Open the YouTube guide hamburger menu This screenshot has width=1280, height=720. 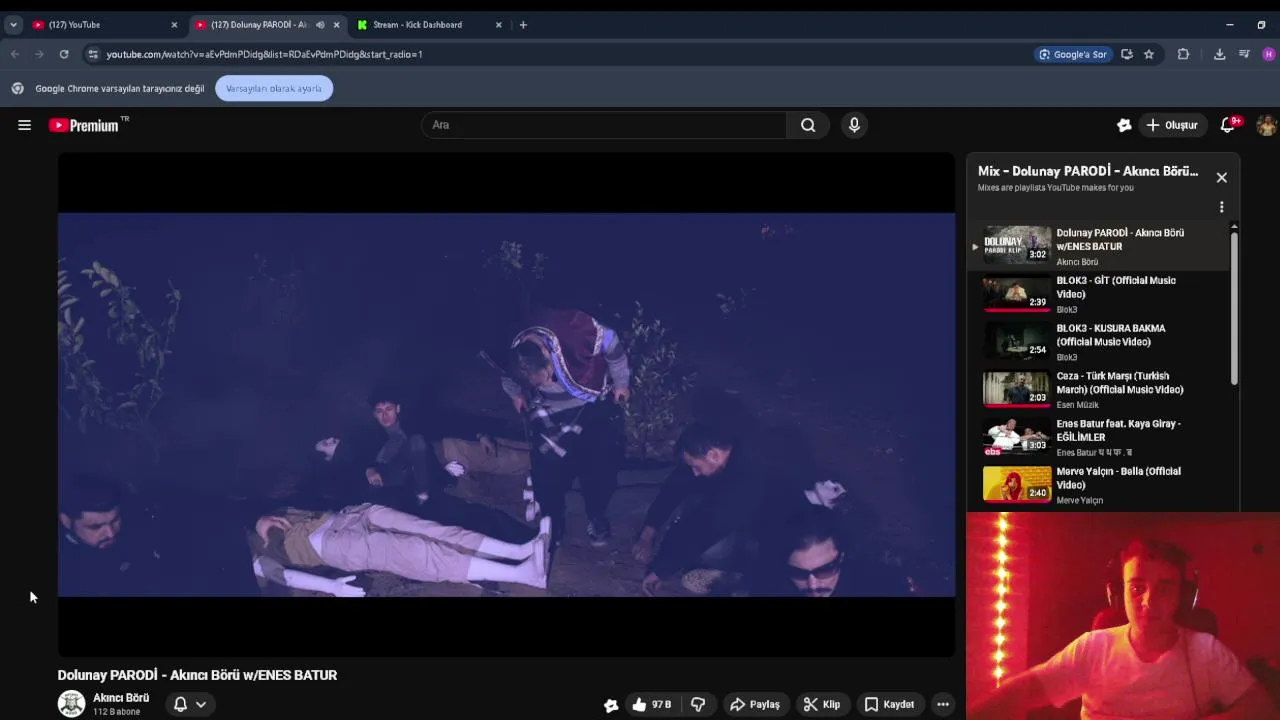pyautogui.click(x=24, y=125)
